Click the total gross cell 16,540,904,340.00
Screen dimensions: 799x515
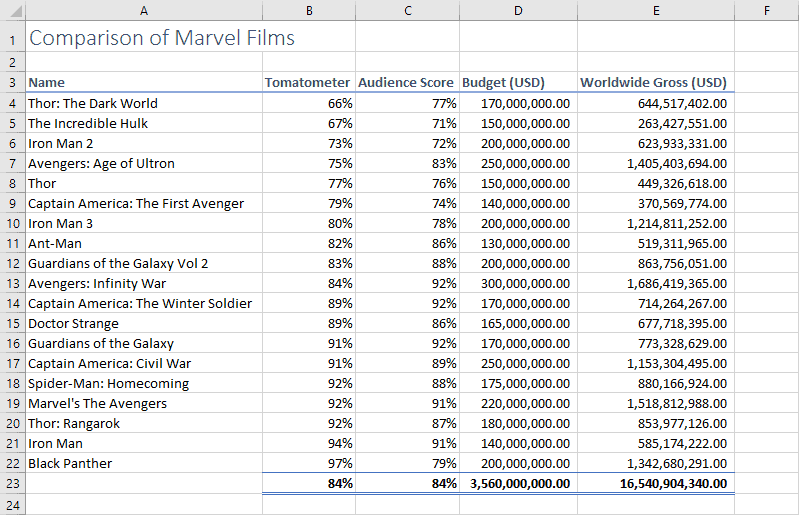point(656,483)
